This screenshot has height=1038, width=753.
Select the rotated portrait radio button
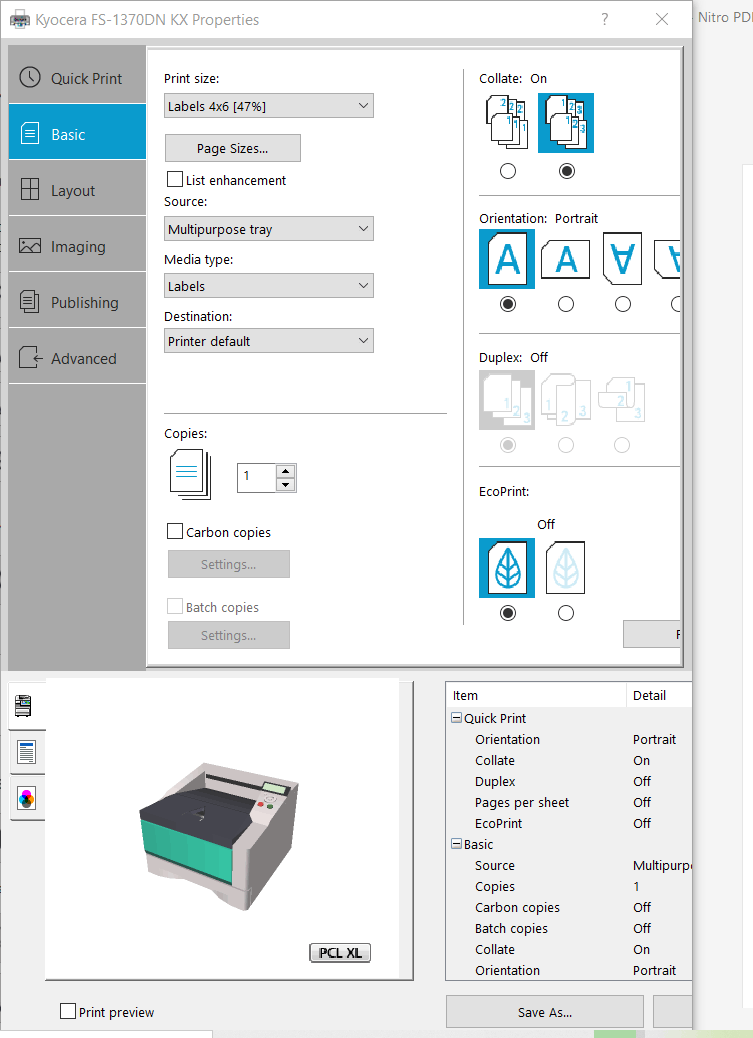pyautogui.click(x=623, y=305)
